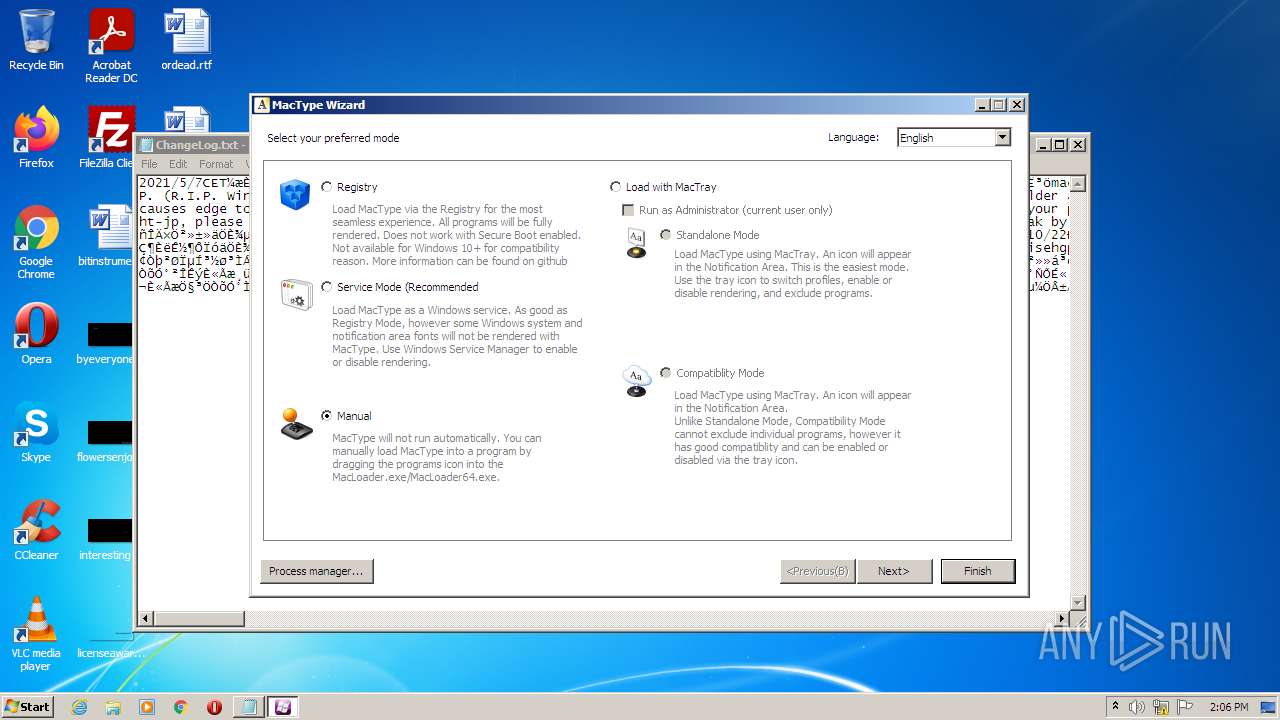Close the MacType Wizard window
The height and width of the screenshot is (720, 1280).
click(1017, 105)
